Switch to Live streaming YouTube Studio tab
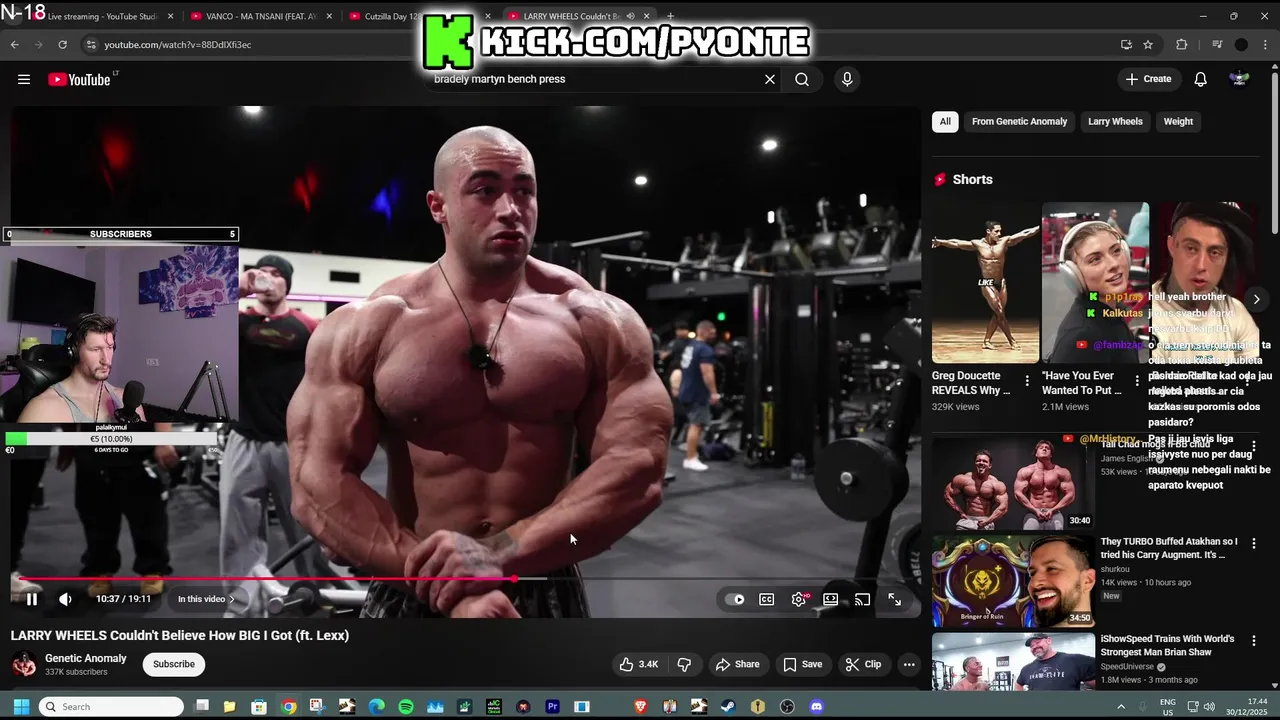1280x720 pixels. pyautogui.click(x=102, y=16)
